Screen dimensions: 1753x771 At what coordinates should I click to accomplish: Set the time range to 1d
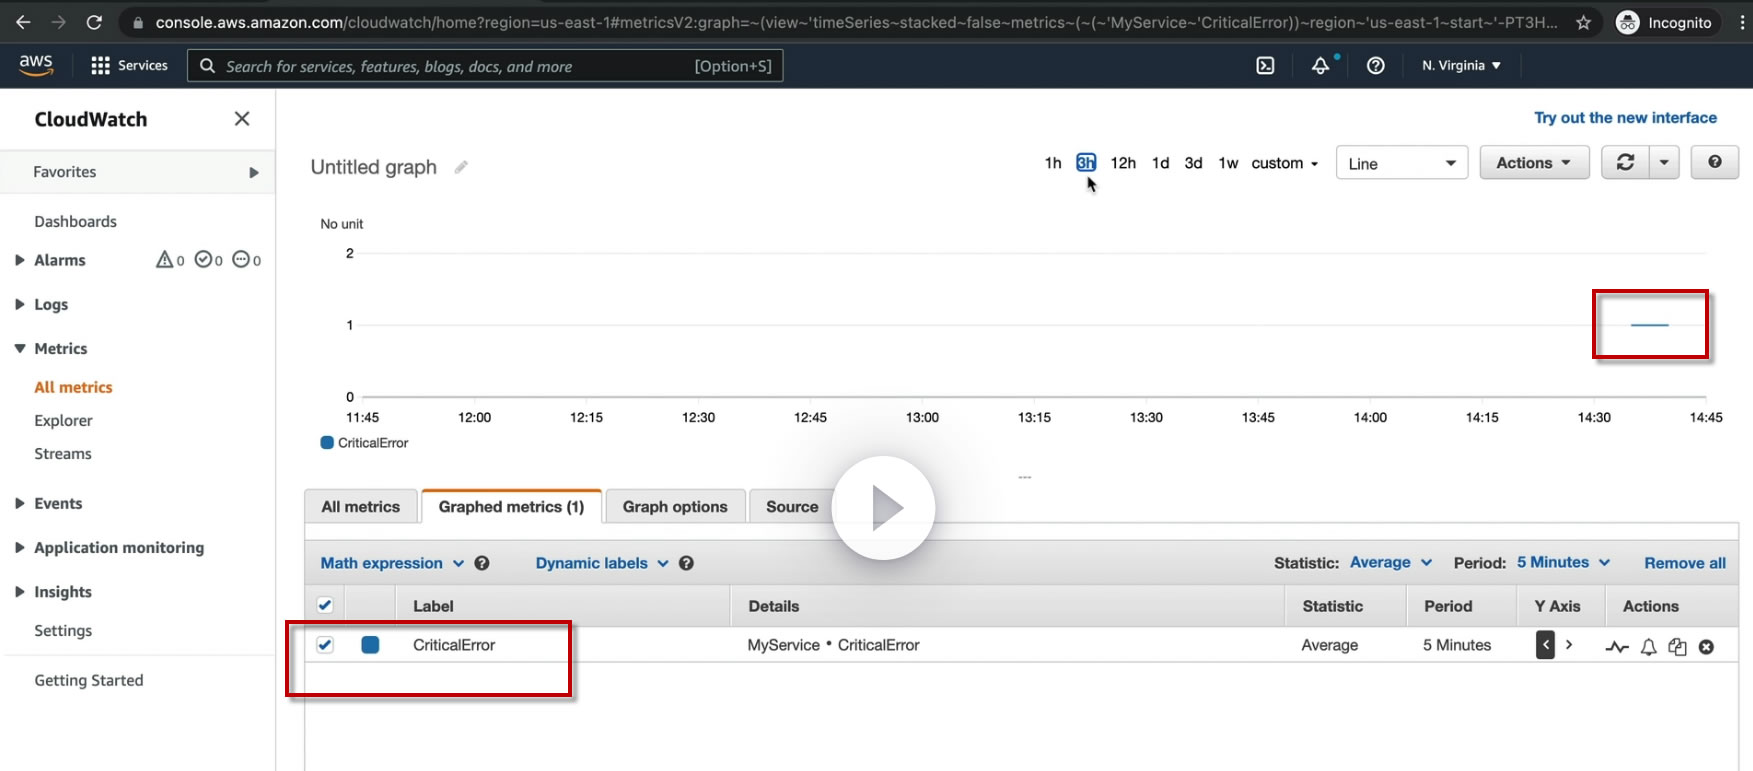[1160, 163]
